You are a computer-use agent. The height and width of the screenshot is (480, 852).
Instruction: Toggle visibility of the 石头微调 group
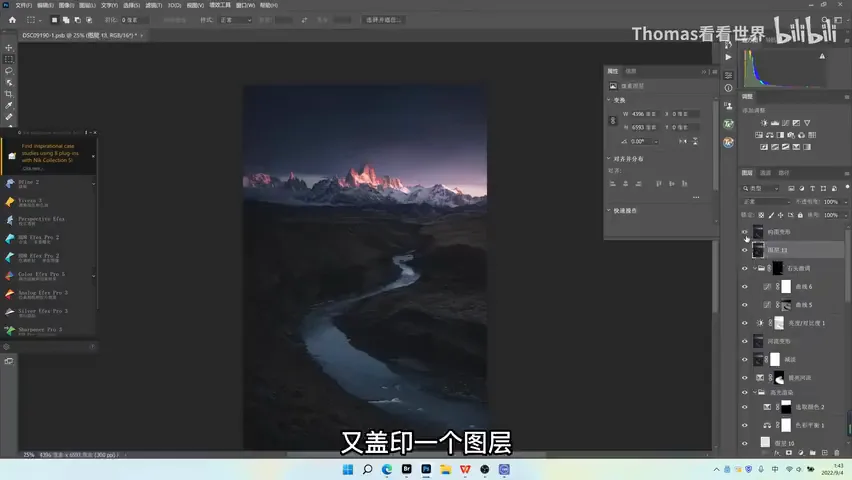[x=744, y=269]
